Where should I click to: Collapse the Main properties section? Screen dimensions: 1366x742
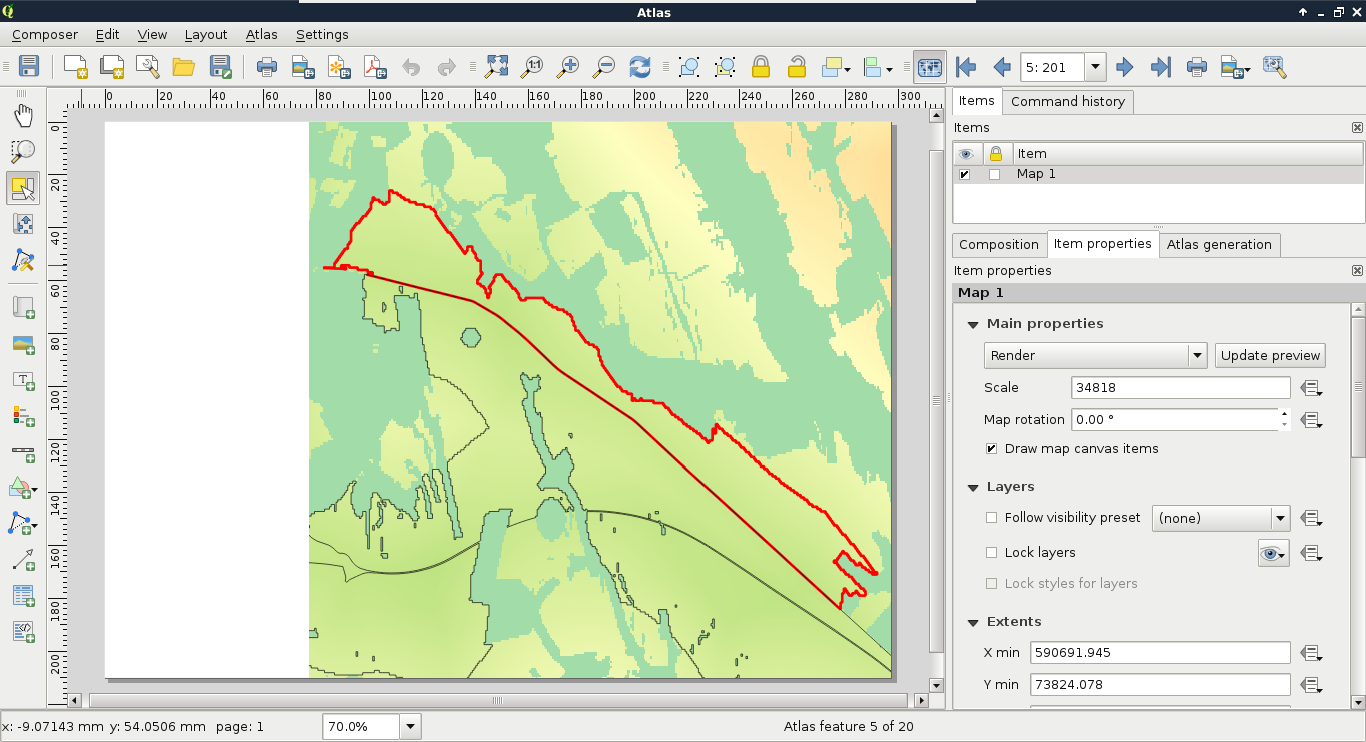click(973, 324)
